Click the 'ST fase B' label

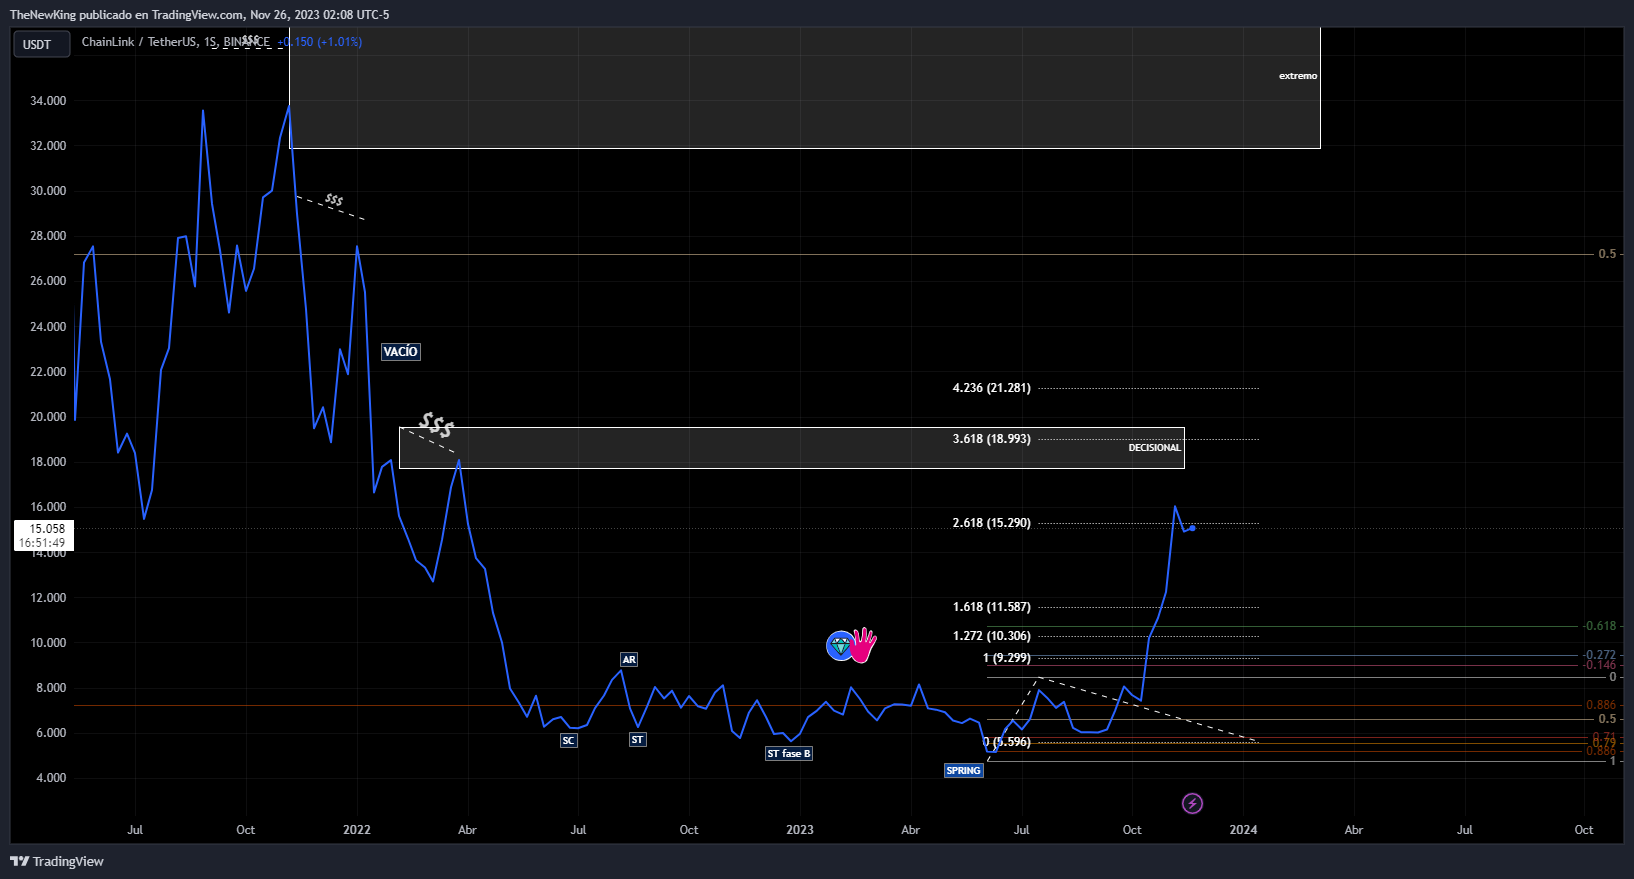pos(789,754)
